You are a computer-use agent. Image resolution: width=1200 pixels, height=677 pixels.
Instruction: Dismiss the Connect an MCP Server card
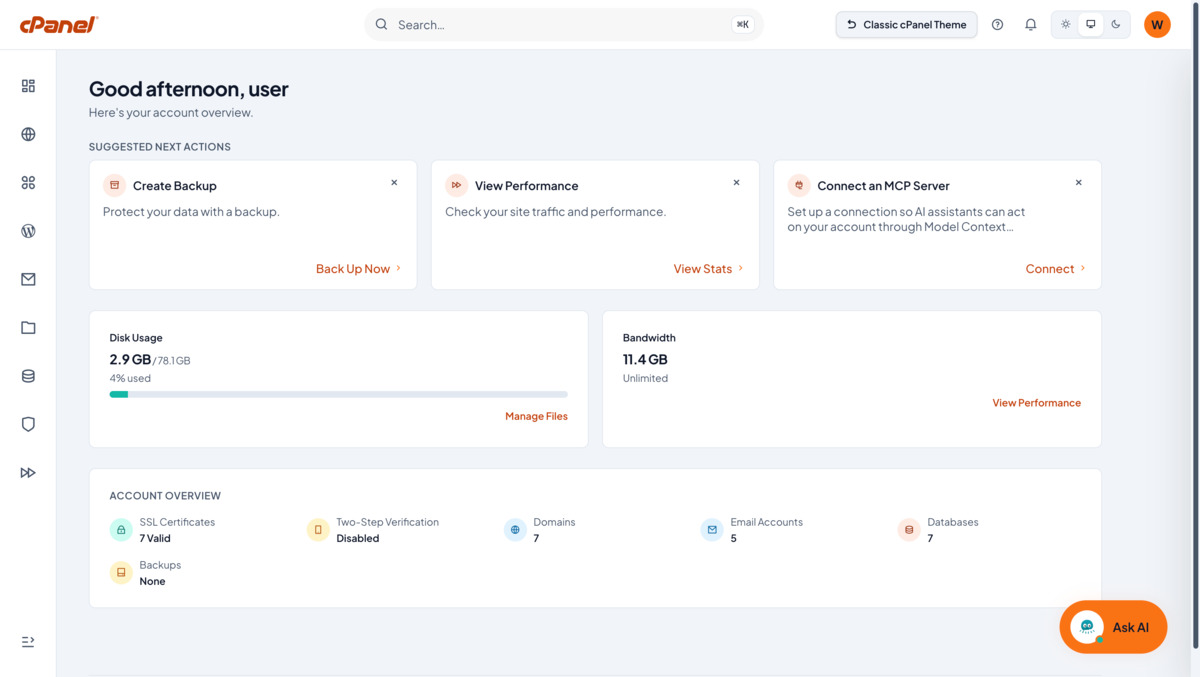(1079, 183)
